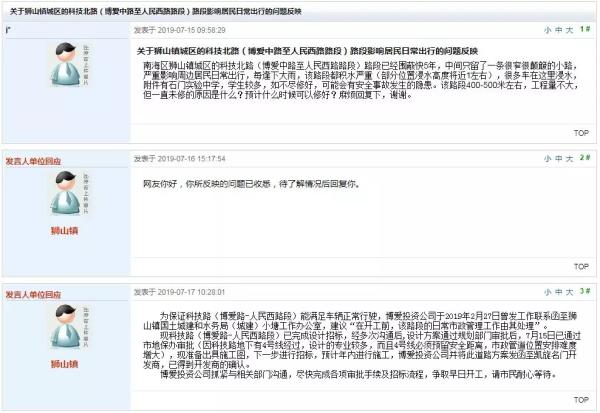This screenshot has width=600, height=413.
Task: Jump to TOP from third post
Action: pos(581,400)
